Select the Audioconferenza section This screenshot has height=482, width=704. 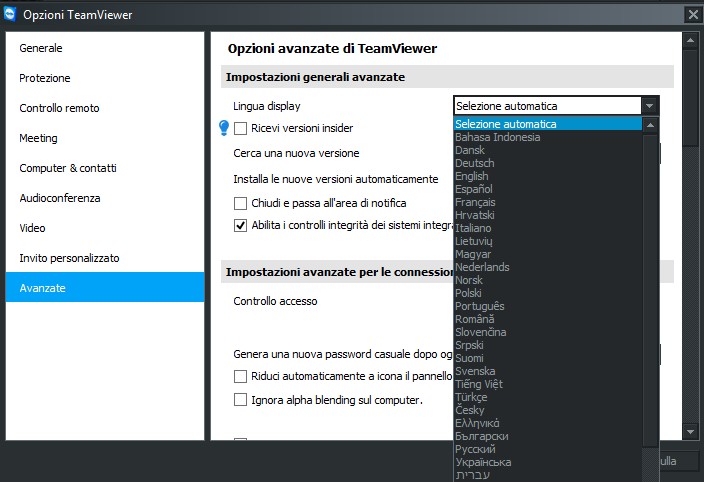coord(105,198)
